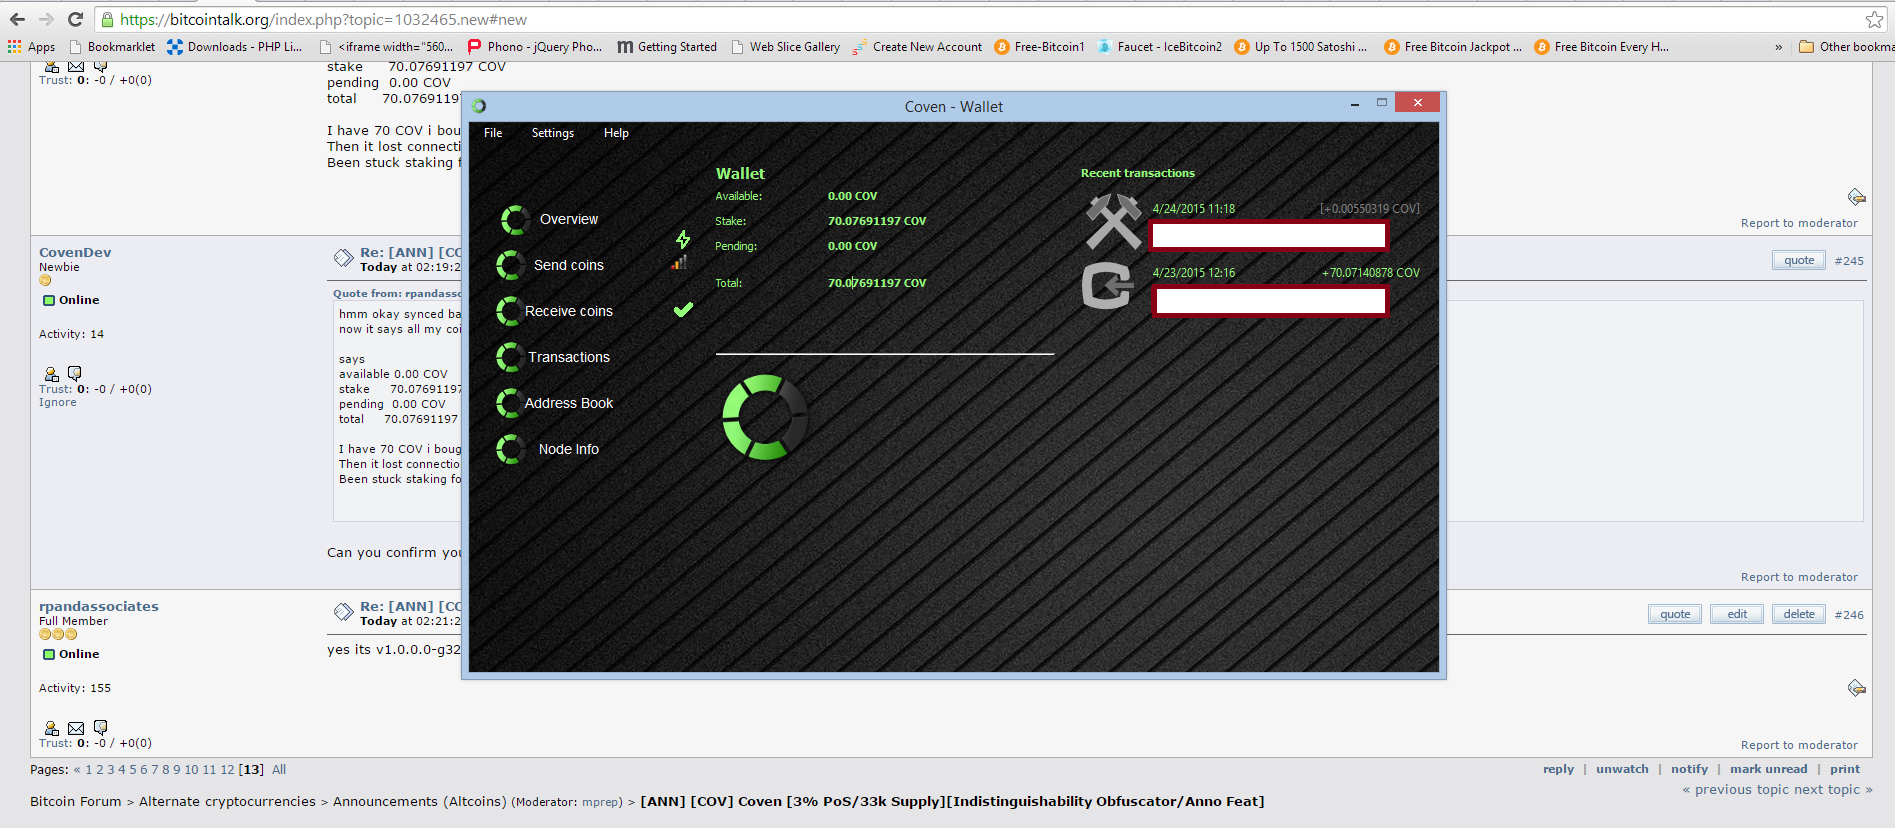Click CovenDev's profile icon
Image resolution: width=1895 pixels, height=828 pixels.
click(x=52, y=374)
